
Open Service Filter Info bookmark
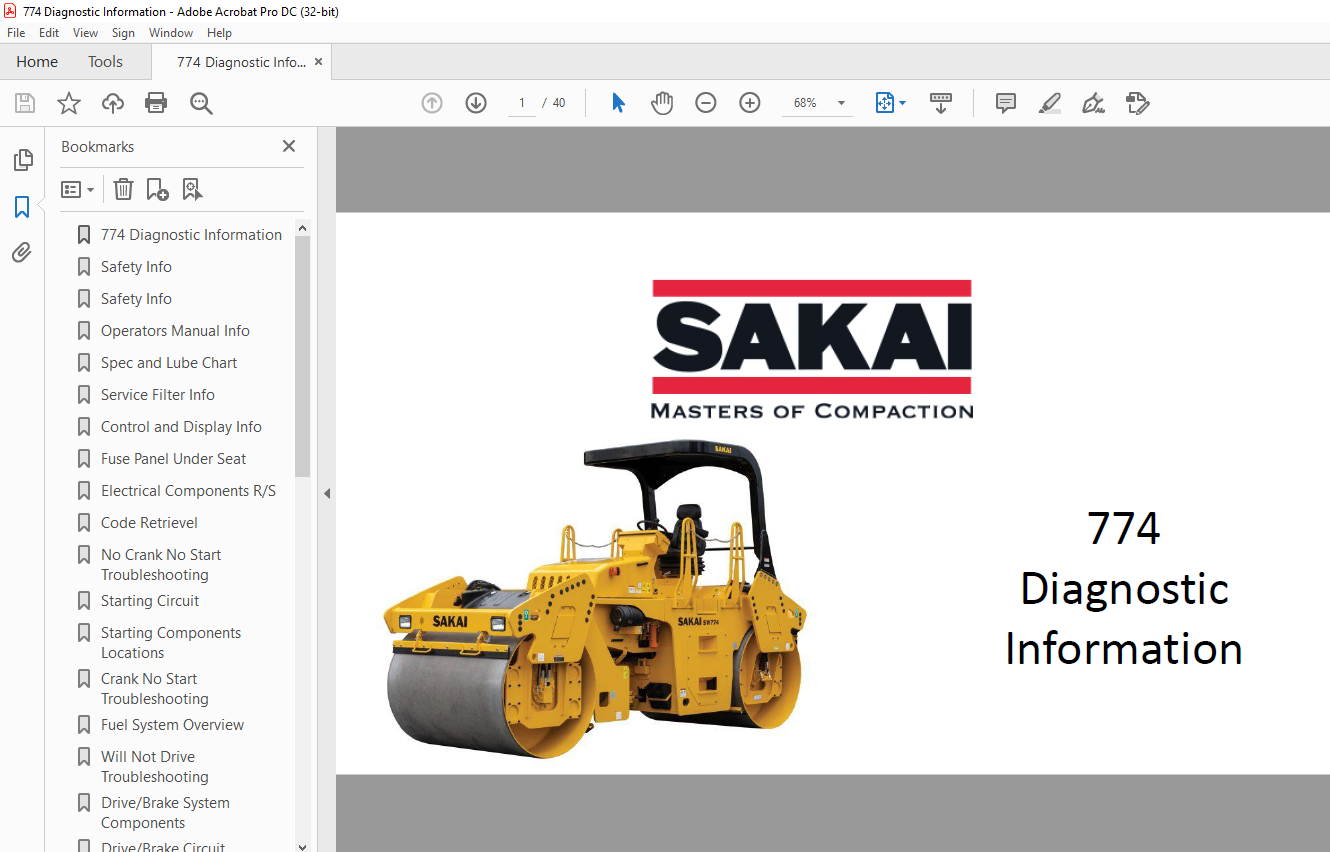coord(158,395)
